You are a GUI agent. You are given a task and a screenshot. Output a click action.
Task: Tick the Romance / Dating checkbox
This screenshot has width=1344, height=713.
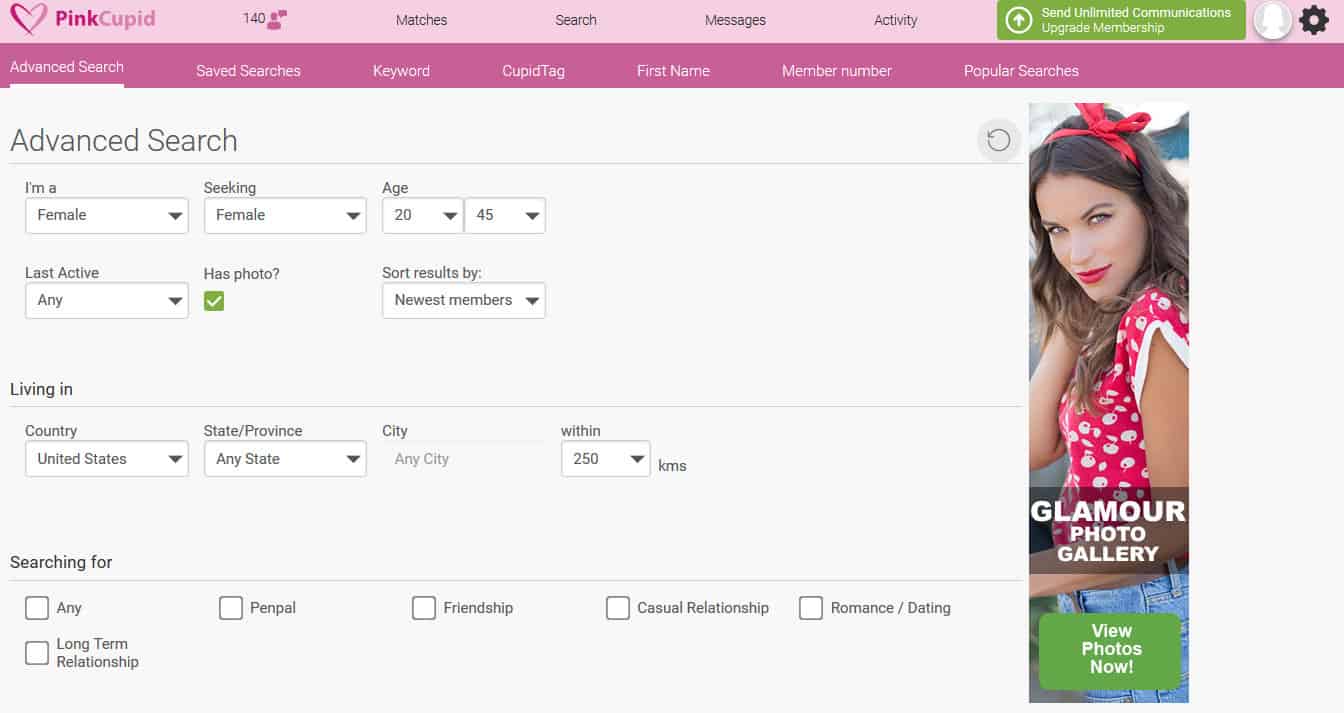pos(811,608)
